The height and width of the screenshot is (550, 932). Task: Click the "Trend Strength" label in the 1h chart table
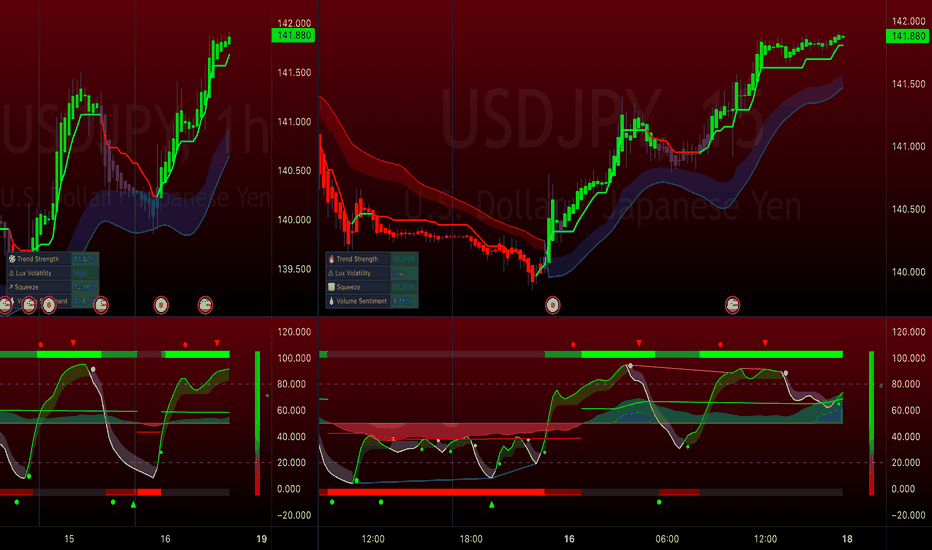(38, 259)
